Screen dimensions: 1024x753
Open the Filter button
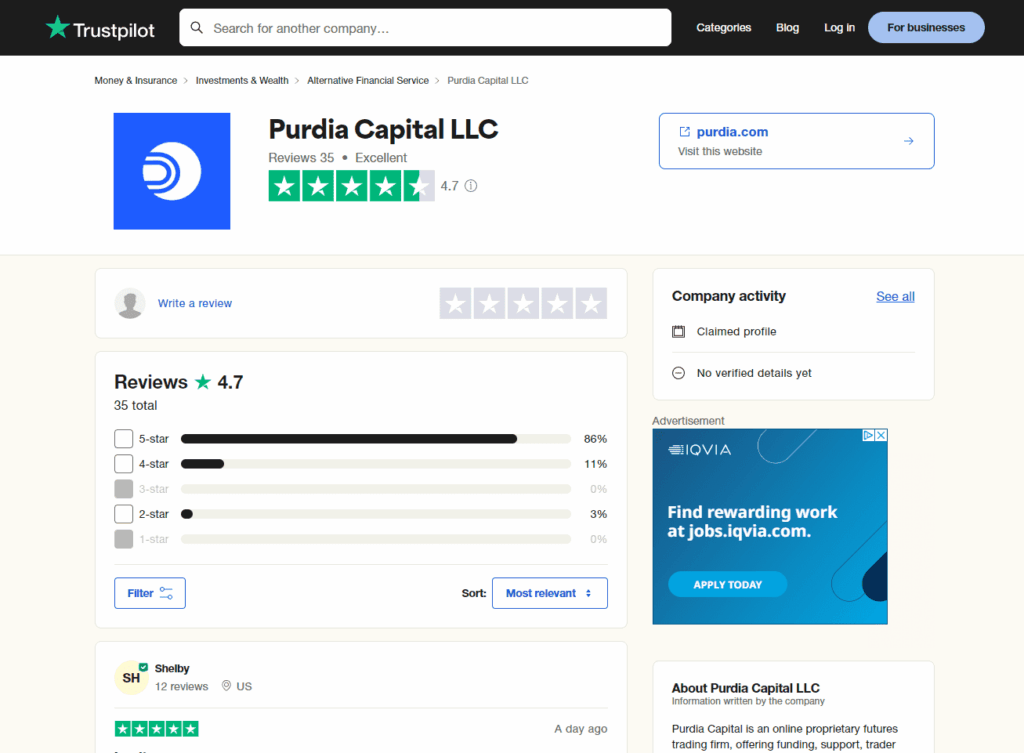pyautogui.click(x=150, y=593)
